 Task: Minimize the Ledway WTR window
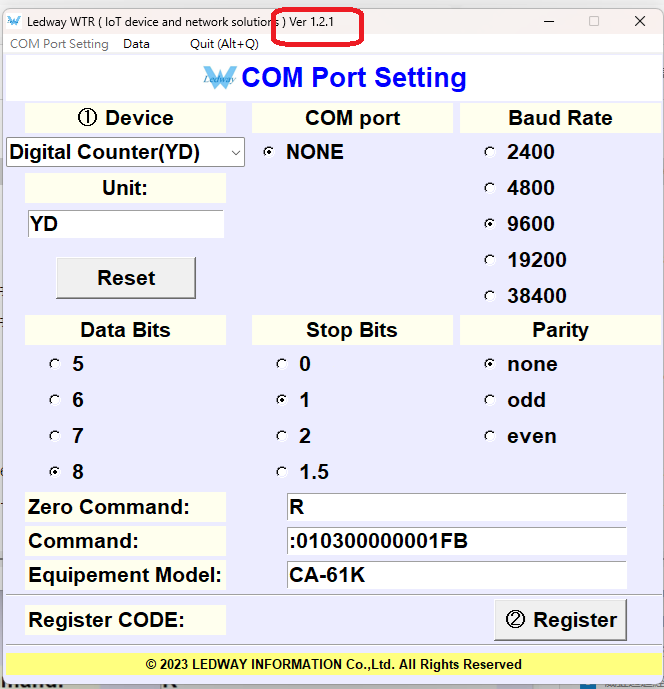click(549, 21)
